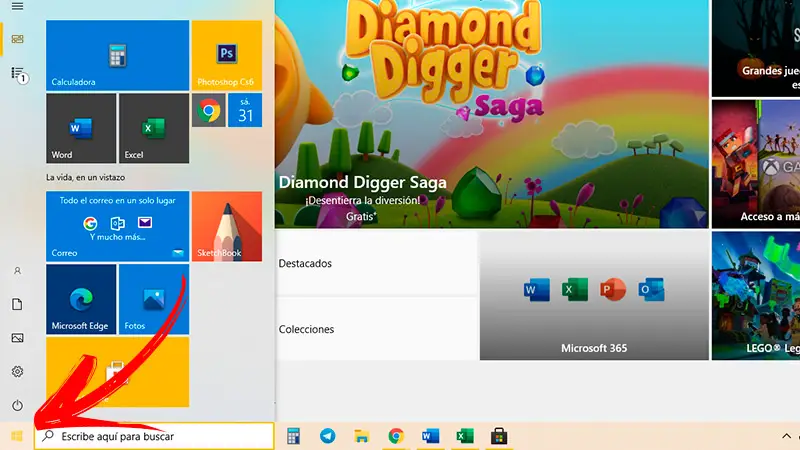
Task: Open Word from the taskbar
Action: (x=431, y=436)
